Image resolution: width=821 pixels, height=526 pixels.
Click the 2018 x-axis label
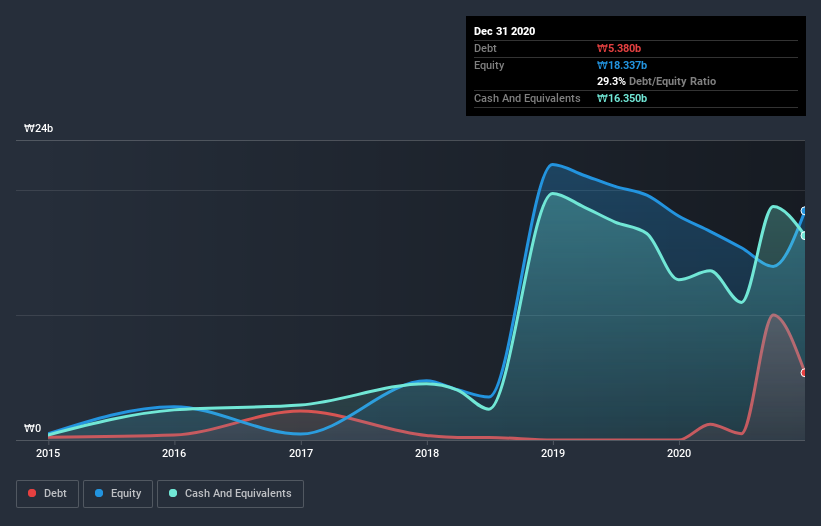click(427, 453)
